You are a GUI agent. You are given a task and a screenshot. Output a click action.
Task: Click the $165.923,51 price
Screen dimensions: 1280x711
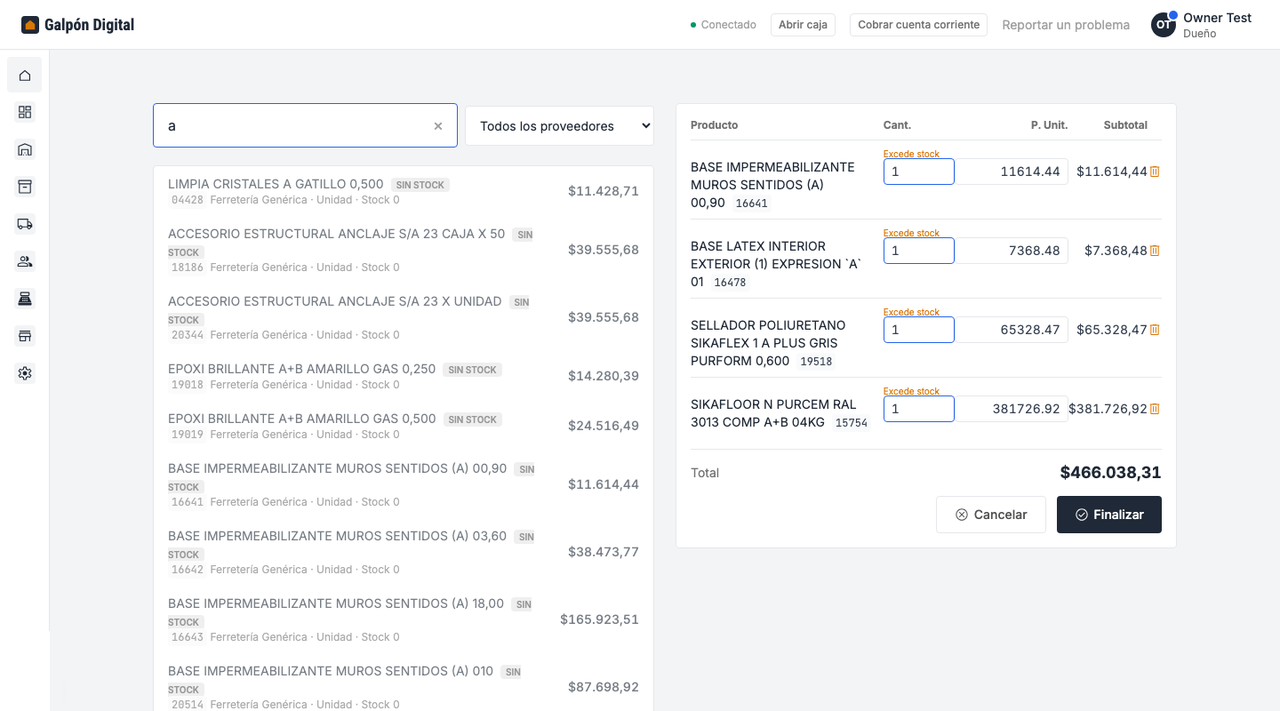599,620
